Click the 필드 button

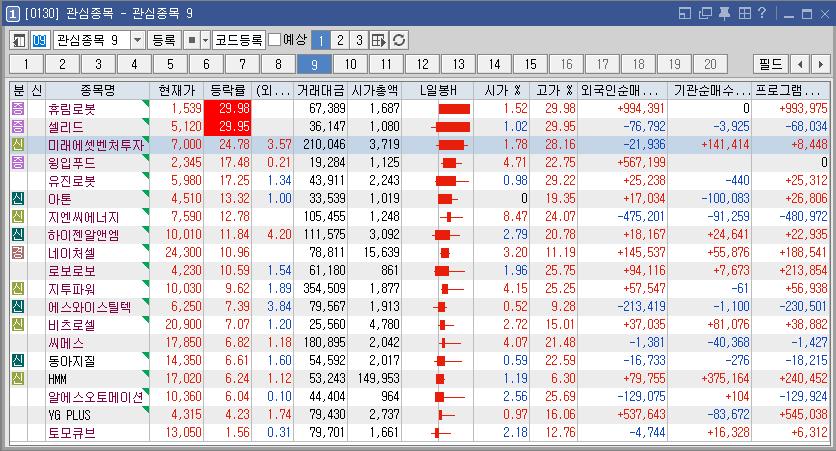pyautogui.click(x=770, y=65)
